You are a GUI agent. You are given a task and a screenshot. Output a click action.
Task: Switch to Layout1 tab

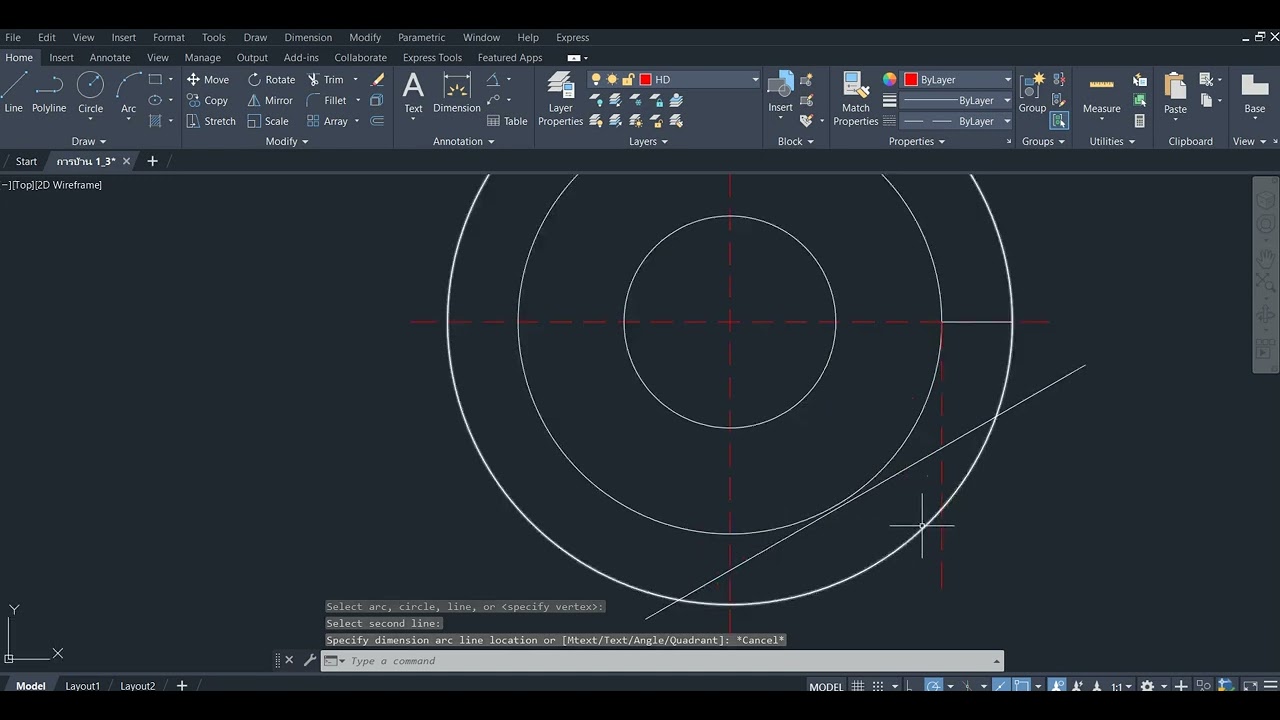click(83, 686)
